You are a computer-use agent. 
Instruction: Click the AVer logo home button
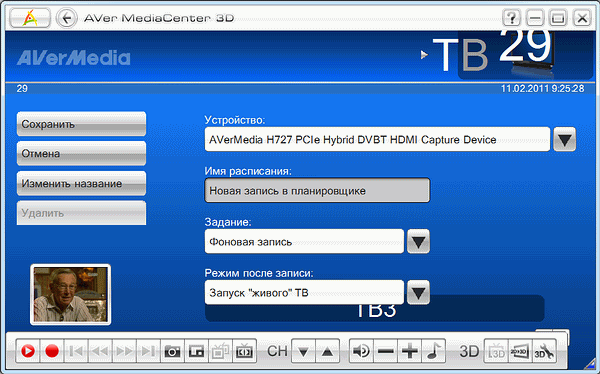point(29,18)
